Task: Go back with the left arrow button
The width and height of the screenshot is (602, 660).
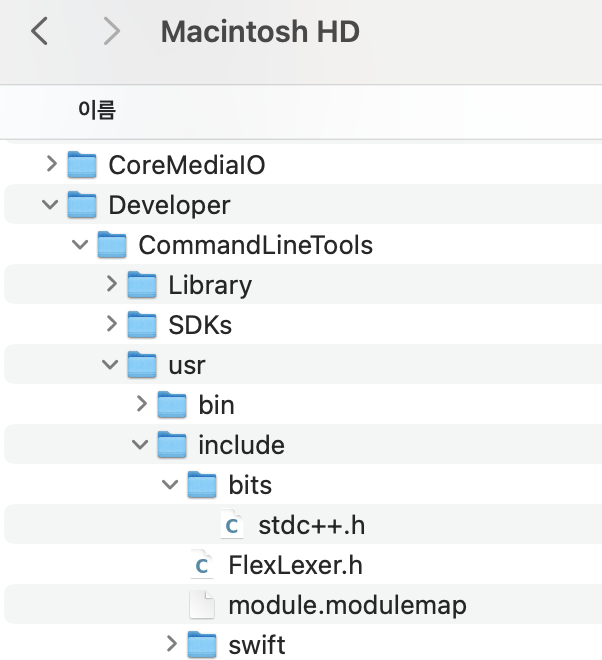Action: coord(39,31)
